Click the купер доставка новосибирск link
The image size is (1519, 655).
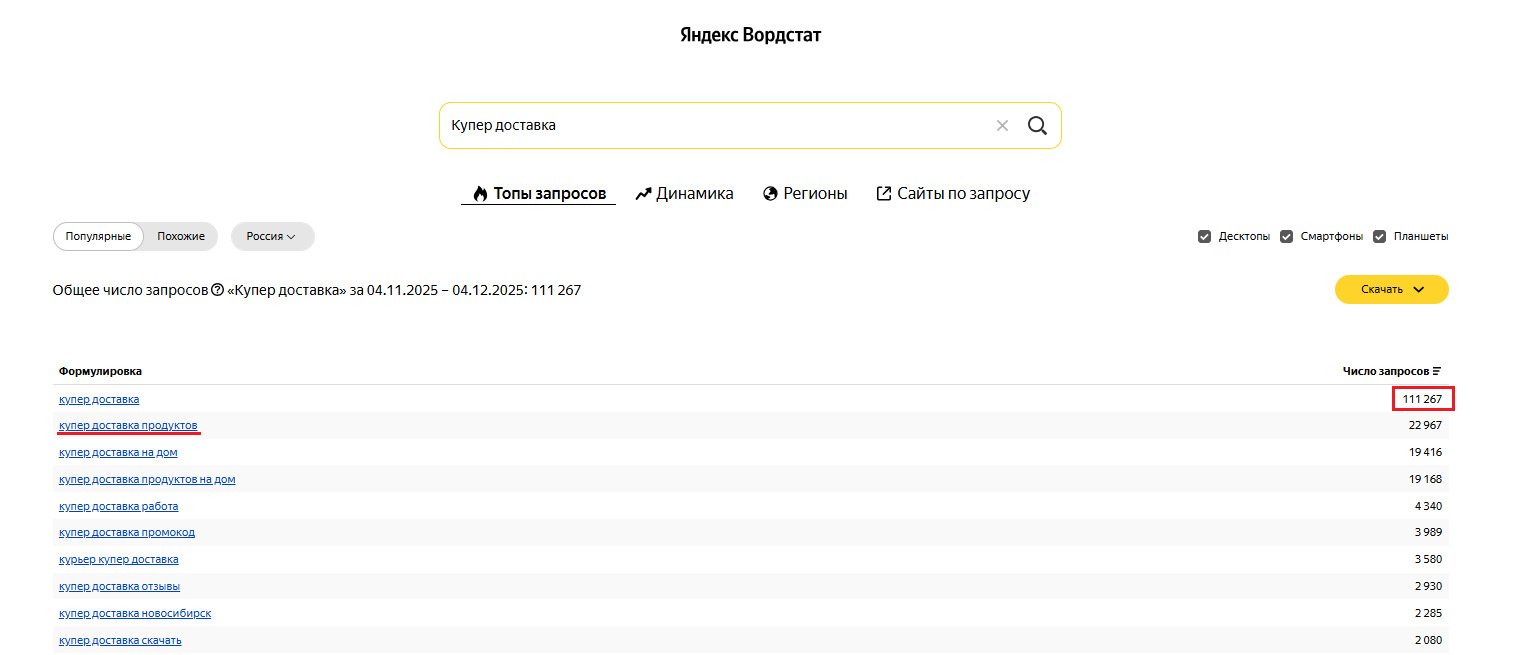click(135, 612)
